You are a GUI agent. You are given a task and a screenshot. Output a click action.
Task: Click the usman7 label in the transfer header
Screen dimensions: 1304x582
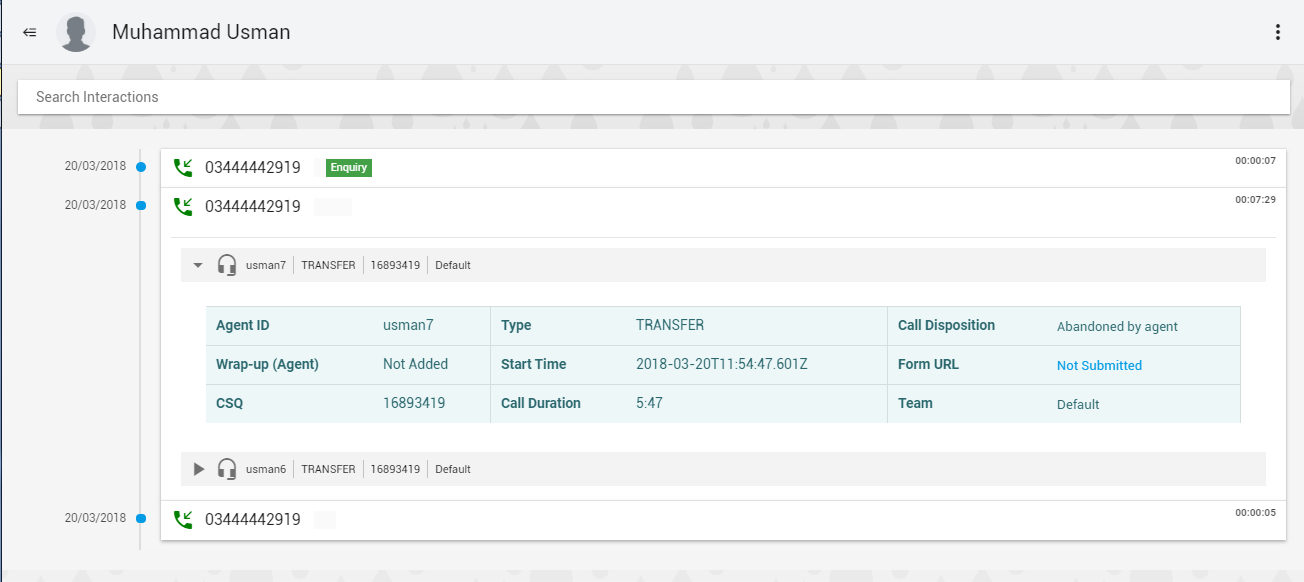point(266,266)
